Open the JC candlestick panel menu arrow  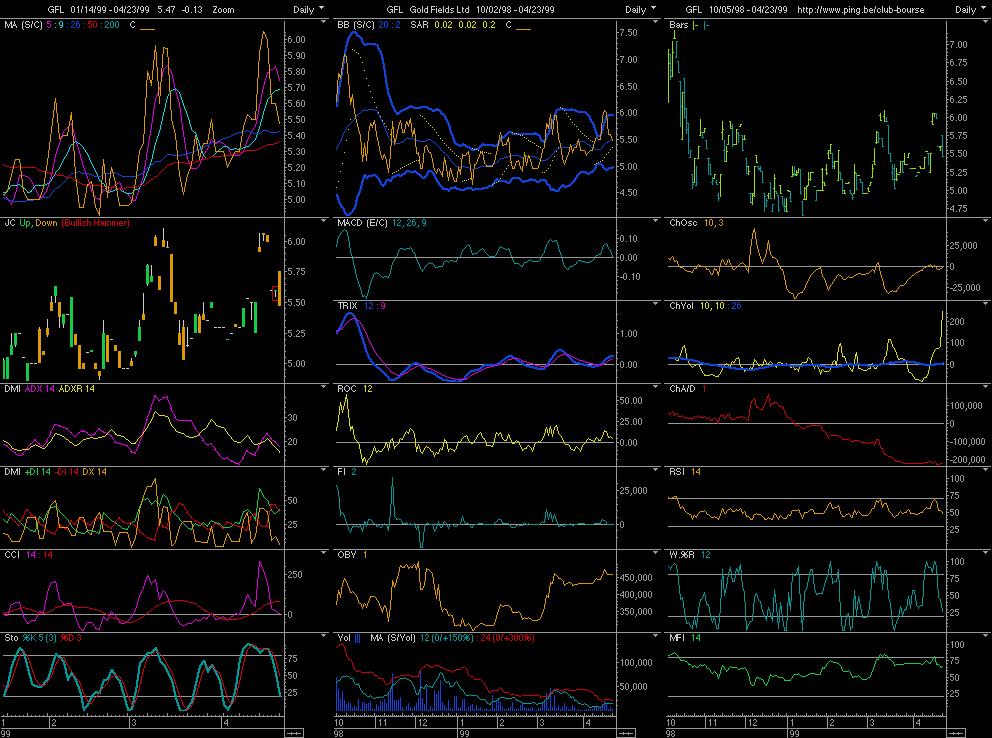pos(324,221)
